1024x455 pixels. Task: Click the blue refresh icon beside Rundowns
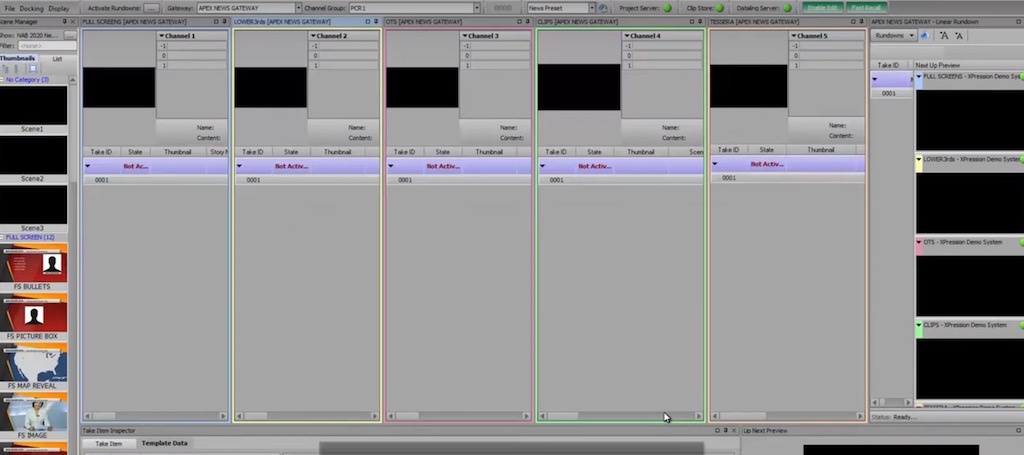point(925,35)
